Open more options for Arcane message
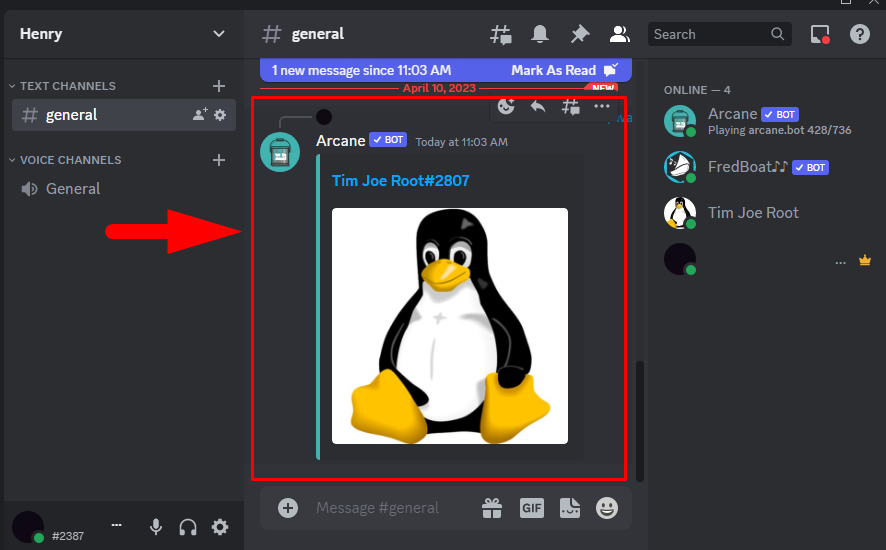The height and width of the screenshot is (550, 886). pos(602,106)
